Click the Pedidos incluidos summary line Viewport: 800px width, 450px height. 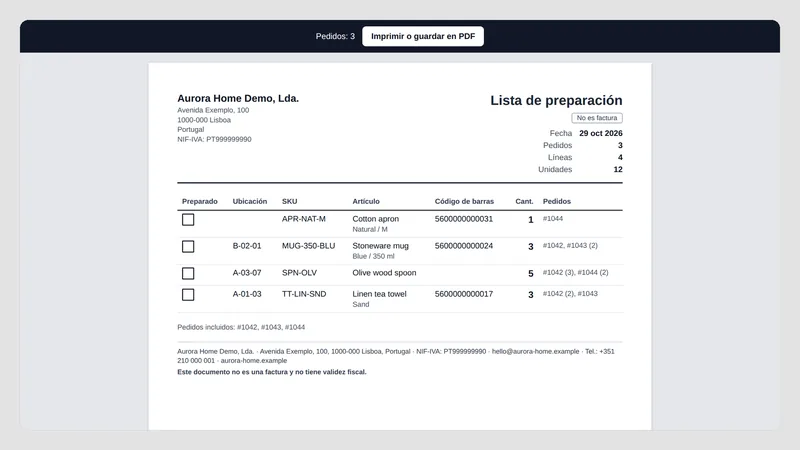click(241, 327)
